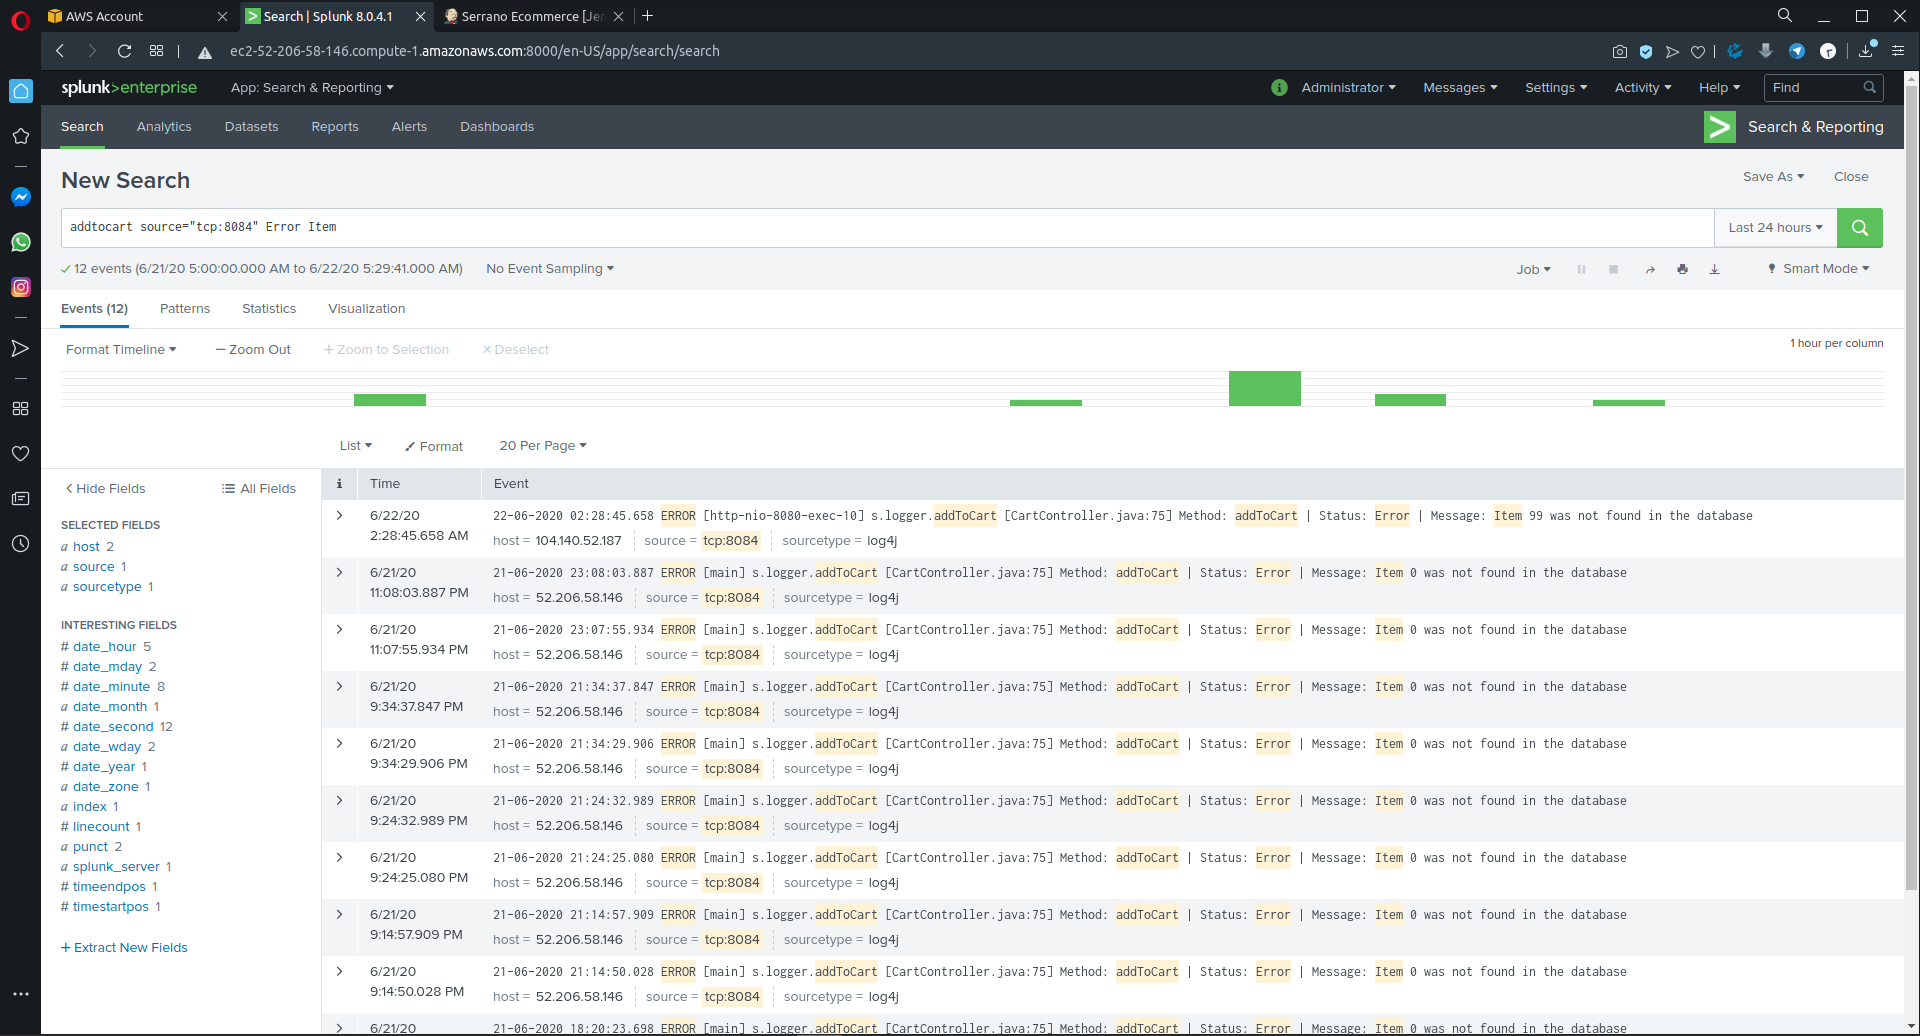The width and height of the screenshot is (1920, 1036).
Task: Click Close next to Save As
Action: pos(1851,177)
